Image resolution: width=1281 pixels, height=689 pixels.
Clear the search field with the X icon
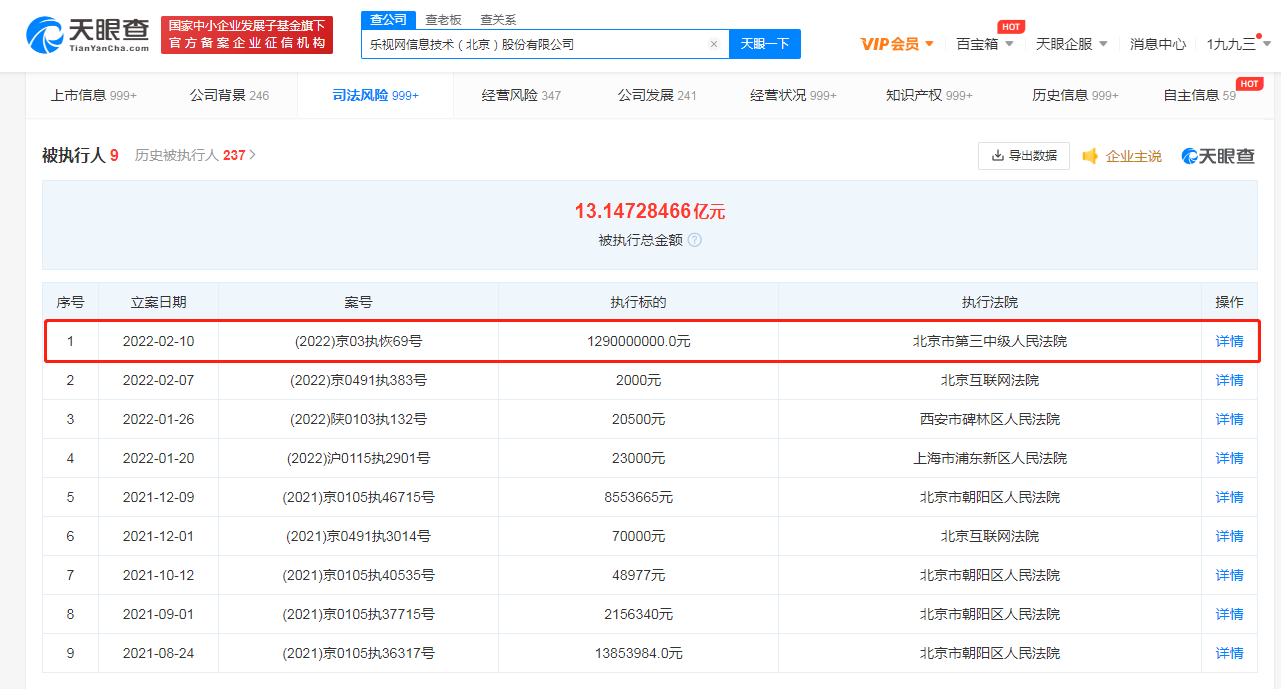coord(713,44)
